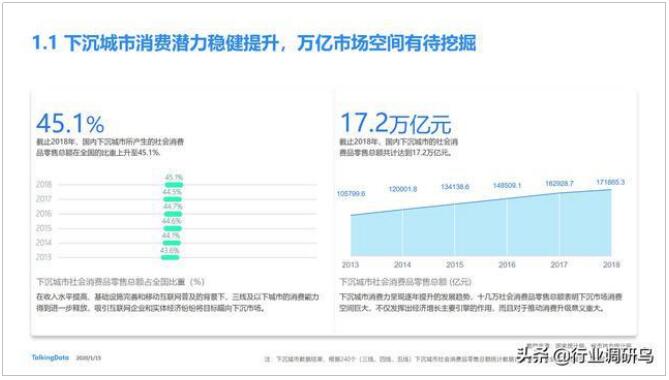Image resolution: width=669 pixels, height=380 pixels.
Task: Click the 2015 green bar marker
Action: 172,228
